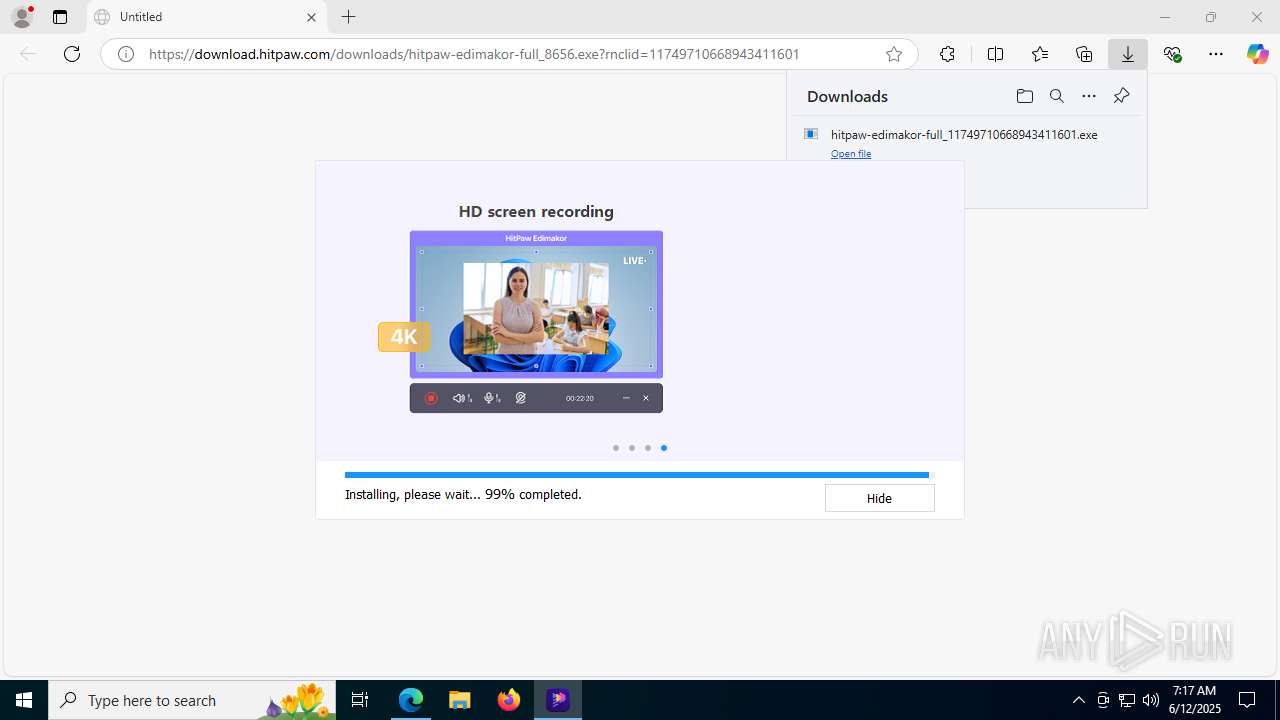Open the Collections icon
Viewport: 1280px width, 720px height.
point(1084,54)
